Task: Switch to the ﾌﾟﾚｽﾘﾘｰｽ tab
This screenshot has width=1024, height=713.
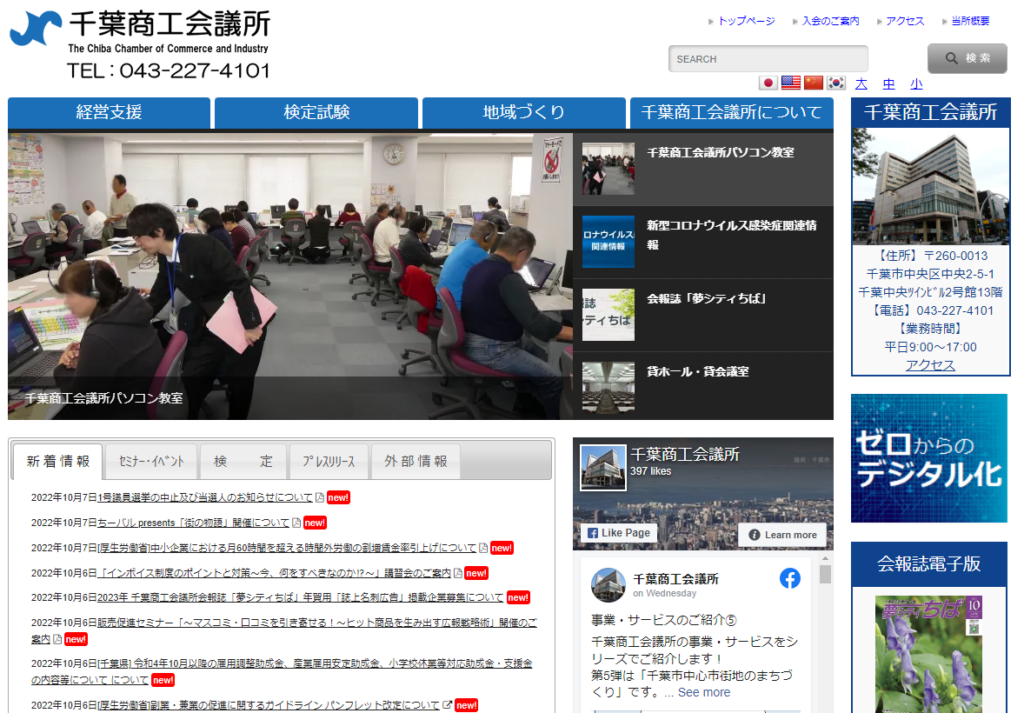Action: 329,462
